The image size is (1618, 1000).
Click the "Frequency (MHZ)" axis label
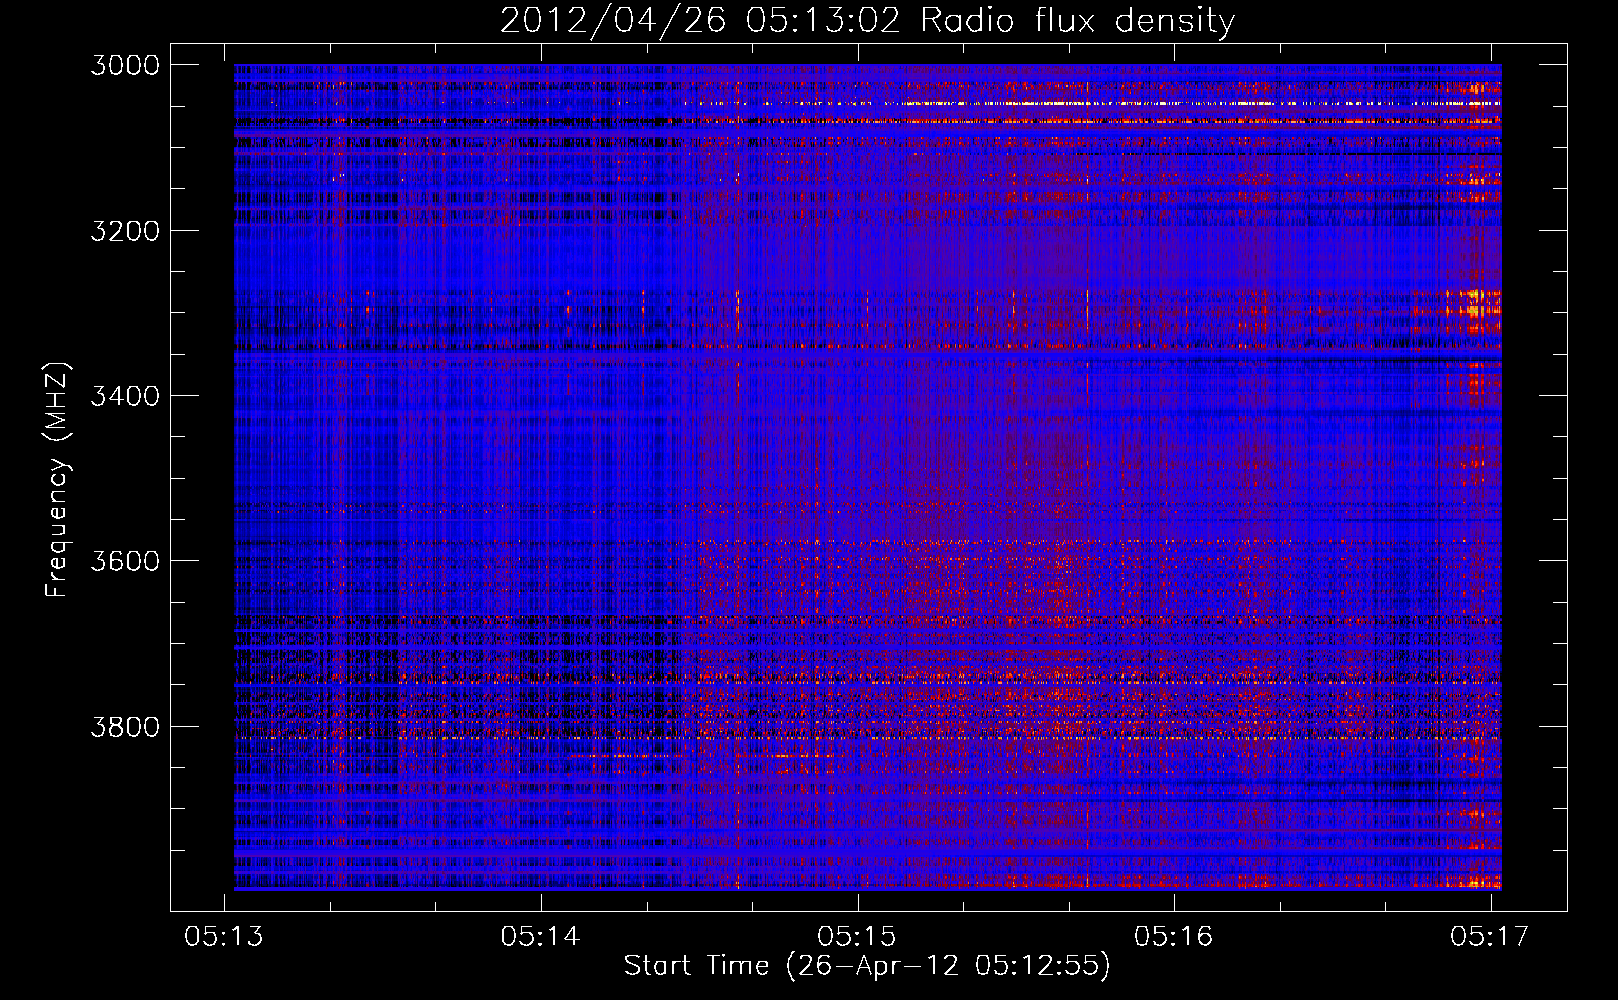(x=57, y=480)
